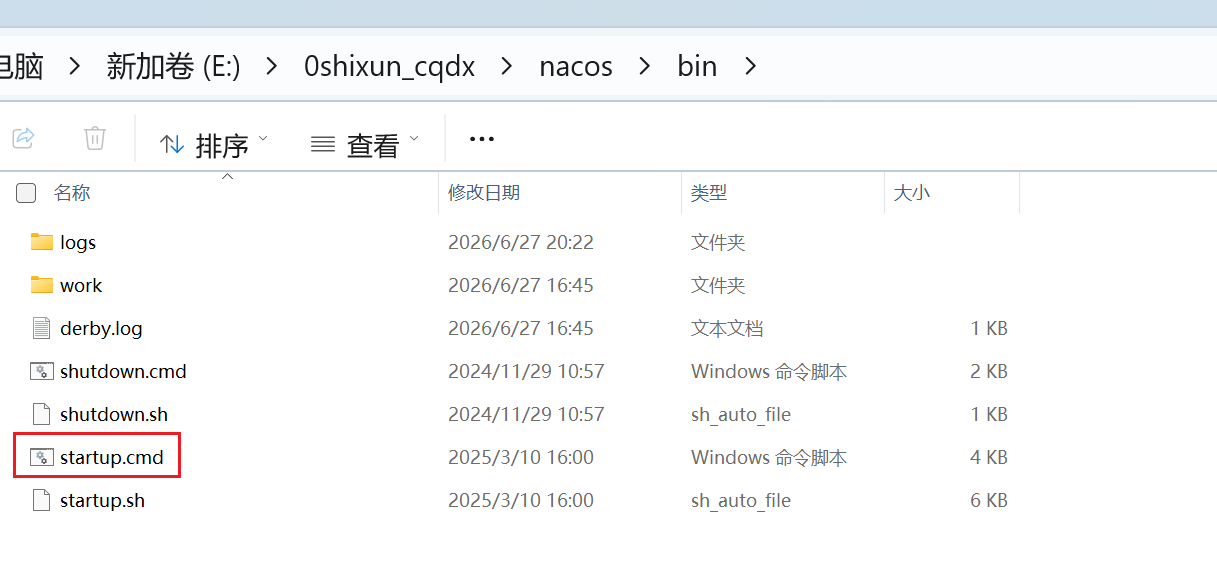Navigate to 0shixun_cqdx in breadcrumb
Viewport: 1217px width, 570px height.
(389, 67)
